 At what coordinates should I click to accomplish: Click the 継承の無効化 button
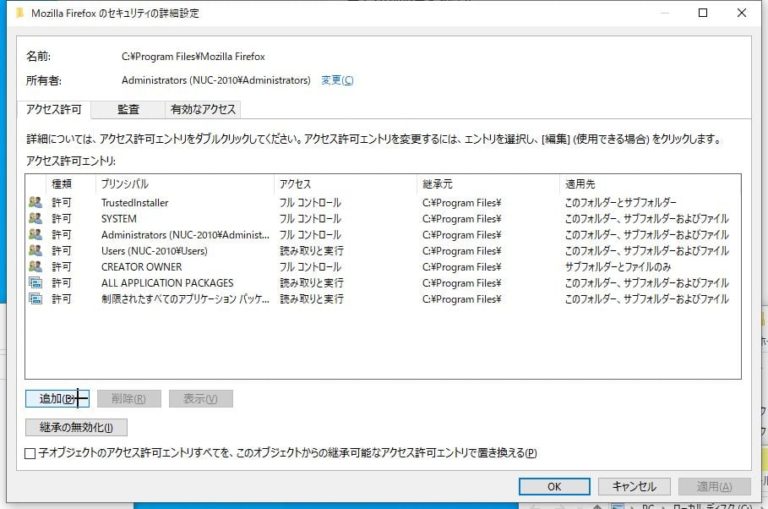76,427
